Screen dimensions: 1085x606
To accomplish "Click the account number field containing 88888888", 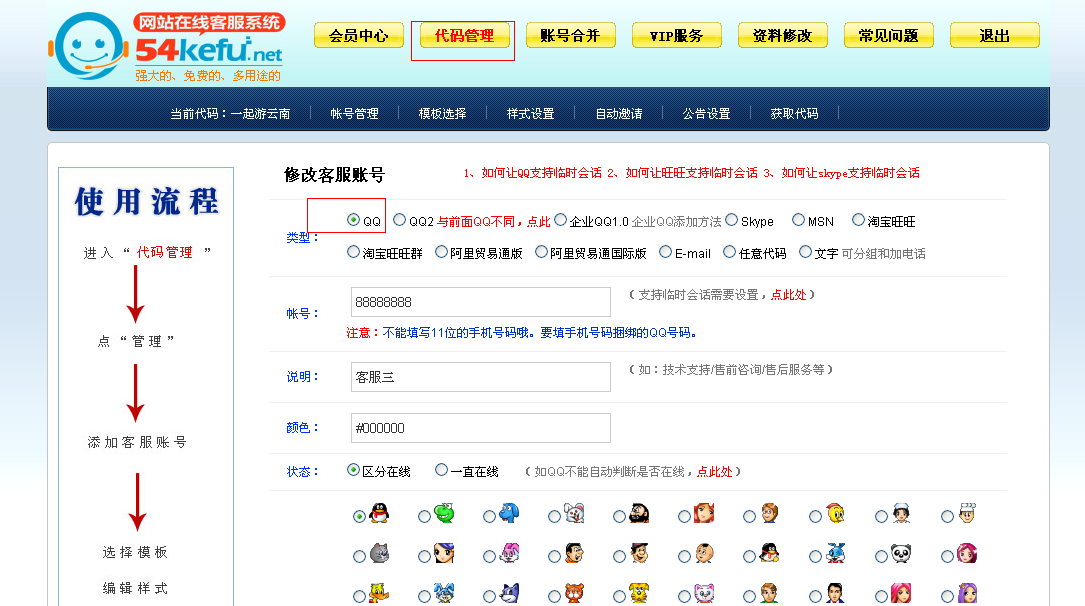I will (x=480, y=302).
